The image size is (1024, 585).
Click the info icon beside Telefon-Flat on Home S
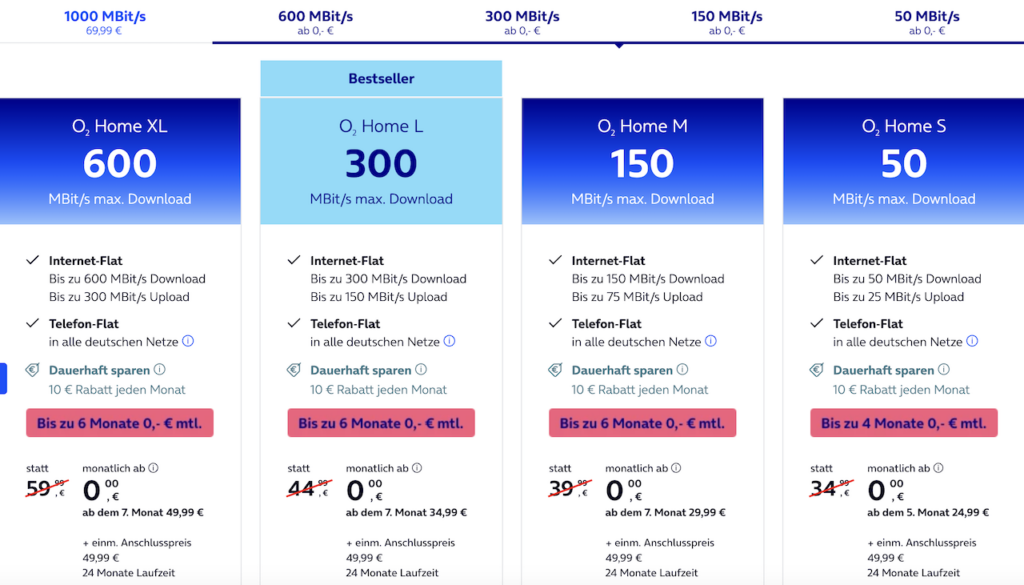pos(973,341)
